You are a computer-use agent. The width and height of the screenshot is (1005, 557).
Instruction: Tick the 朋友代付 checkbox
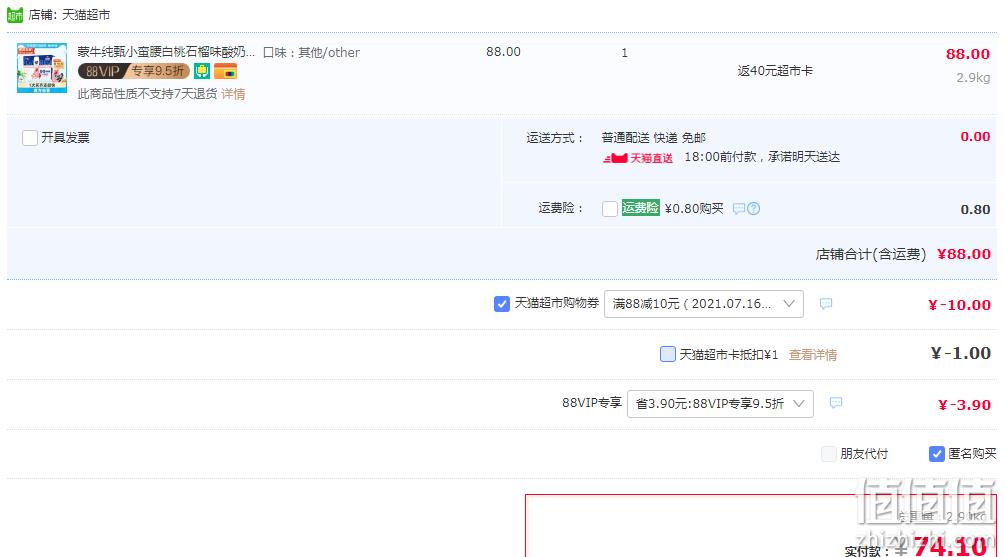(829, 454)
